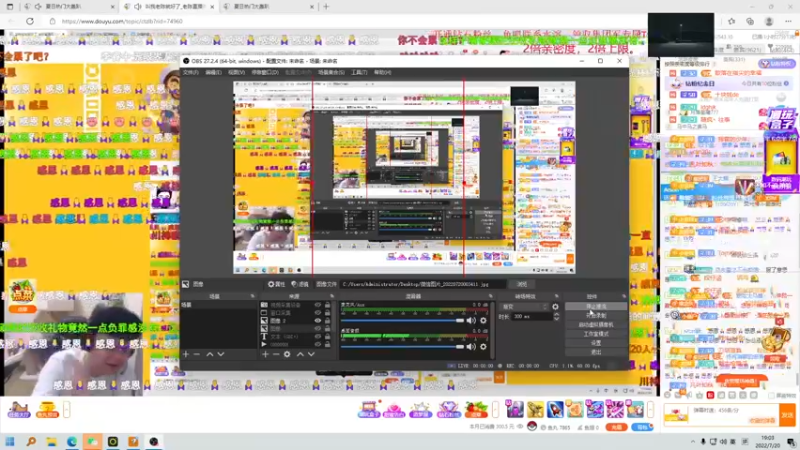Open File Explorer from the taskbar

52,441
